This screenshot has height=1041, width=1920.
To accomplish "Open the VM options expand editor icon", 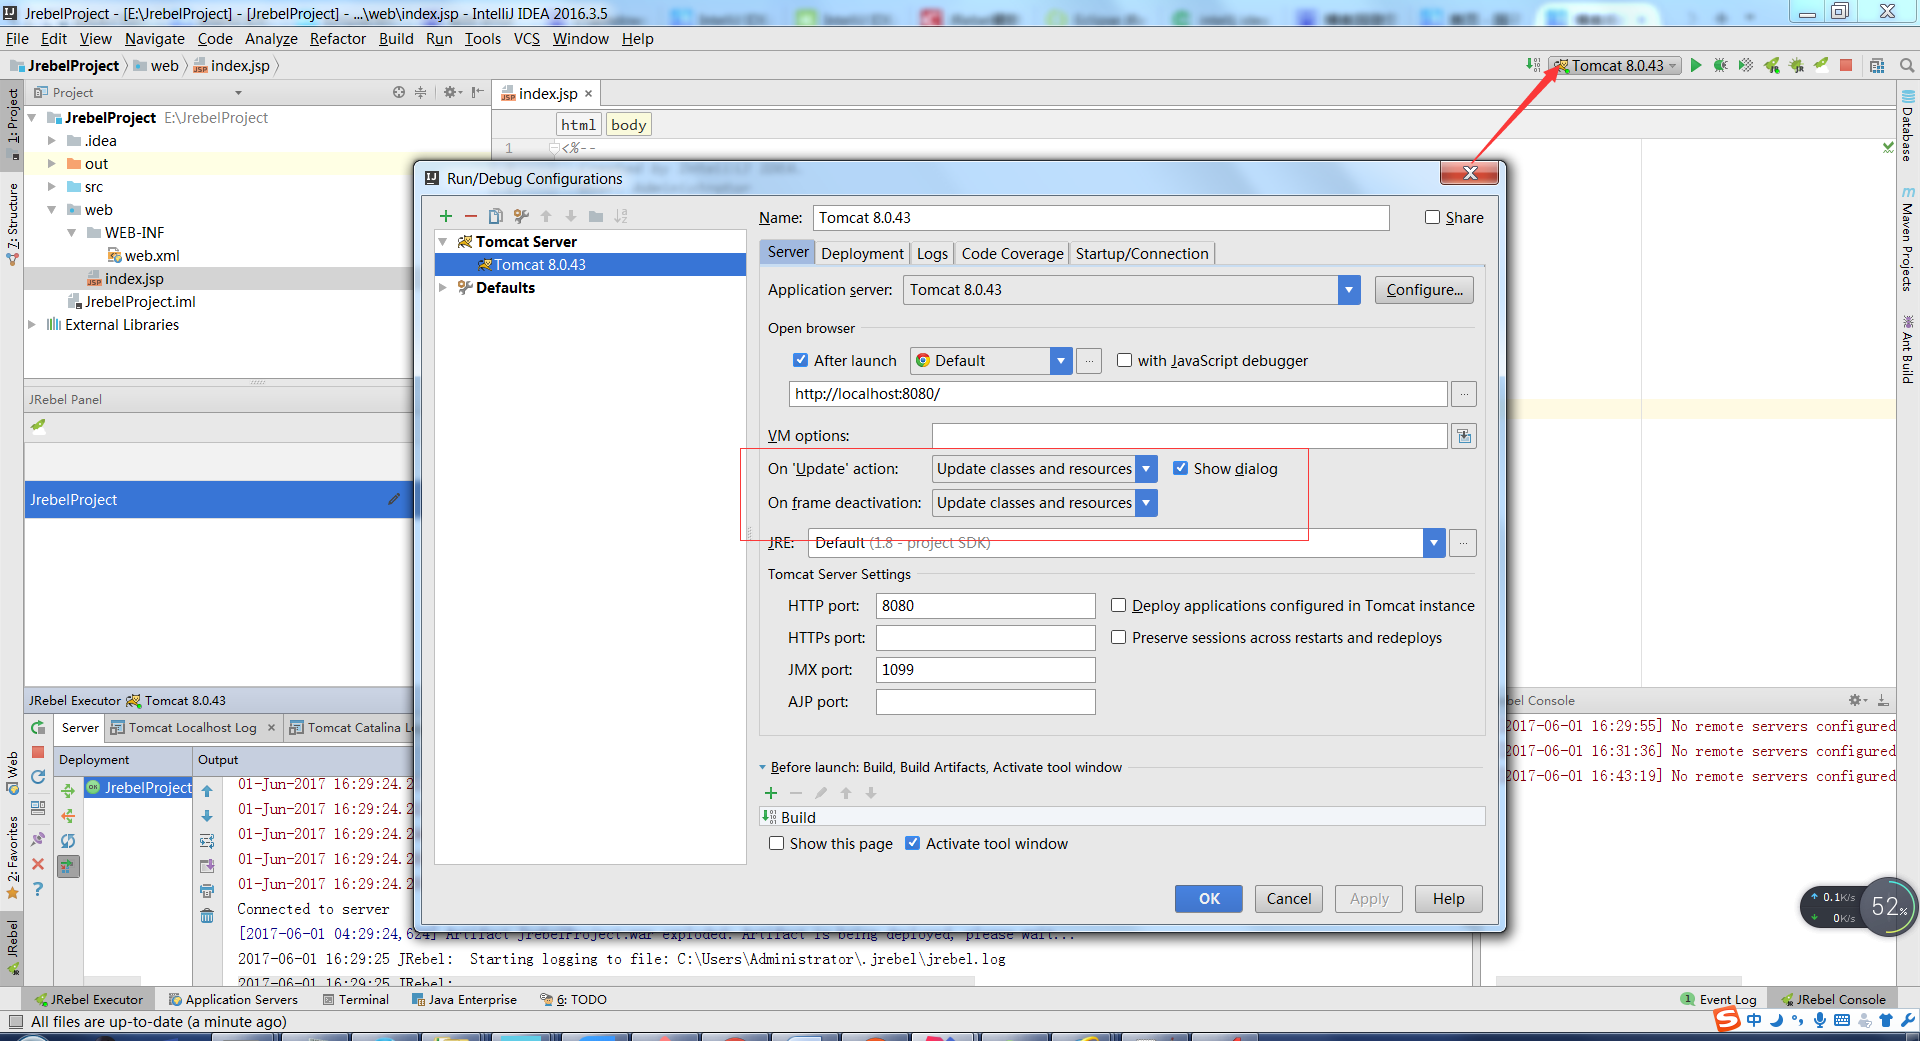I will click(1464, 436).
